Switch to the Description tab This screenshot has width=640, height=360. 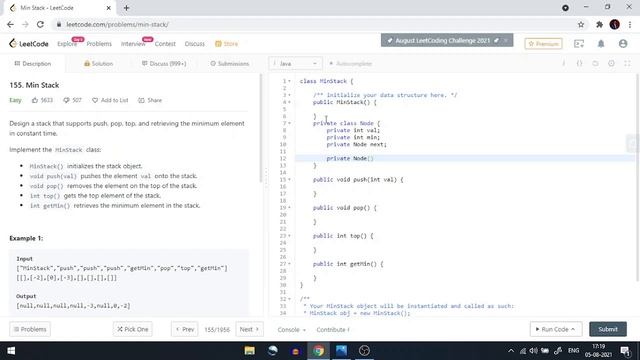[33, 64]
